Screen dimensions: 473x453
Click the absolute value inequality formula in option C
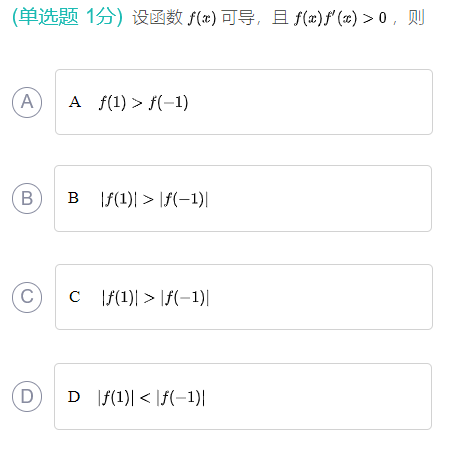pyautogui.click(x=155, y=298)
